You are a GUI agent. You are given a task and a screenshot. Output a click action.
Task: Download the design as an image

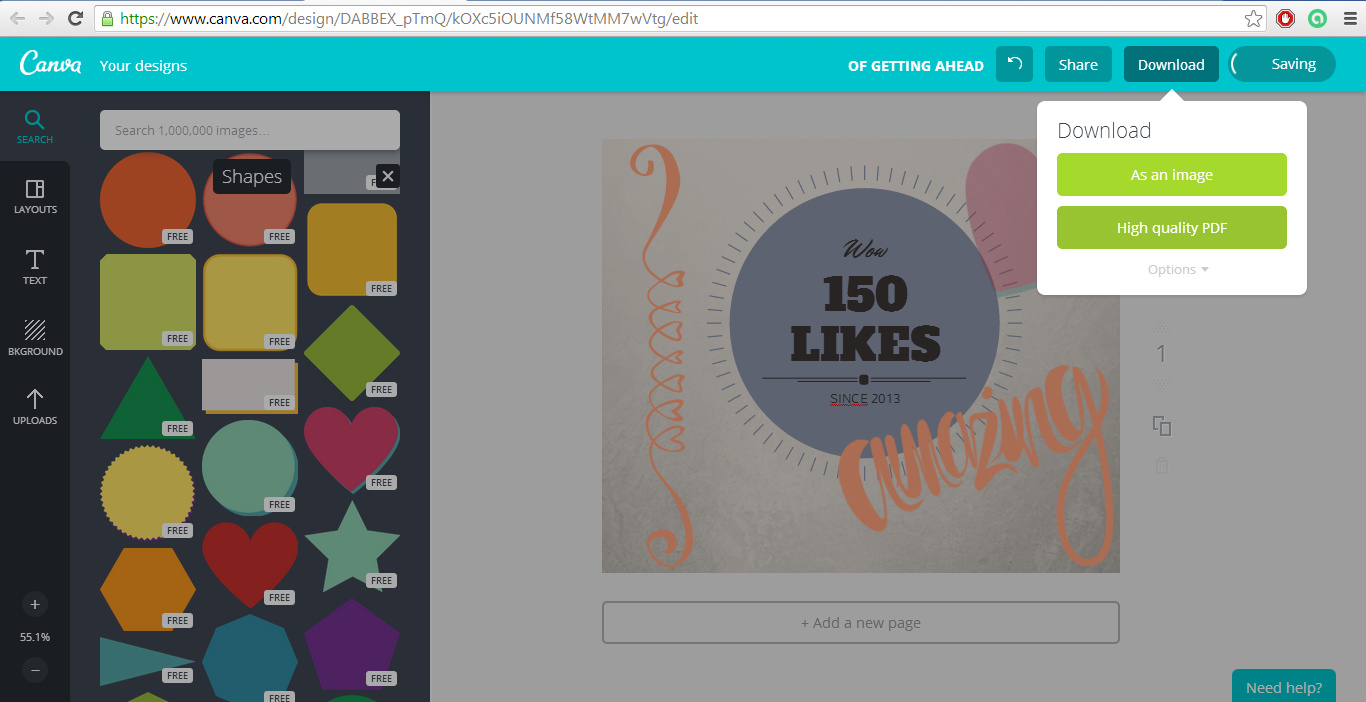point(1171,175)
